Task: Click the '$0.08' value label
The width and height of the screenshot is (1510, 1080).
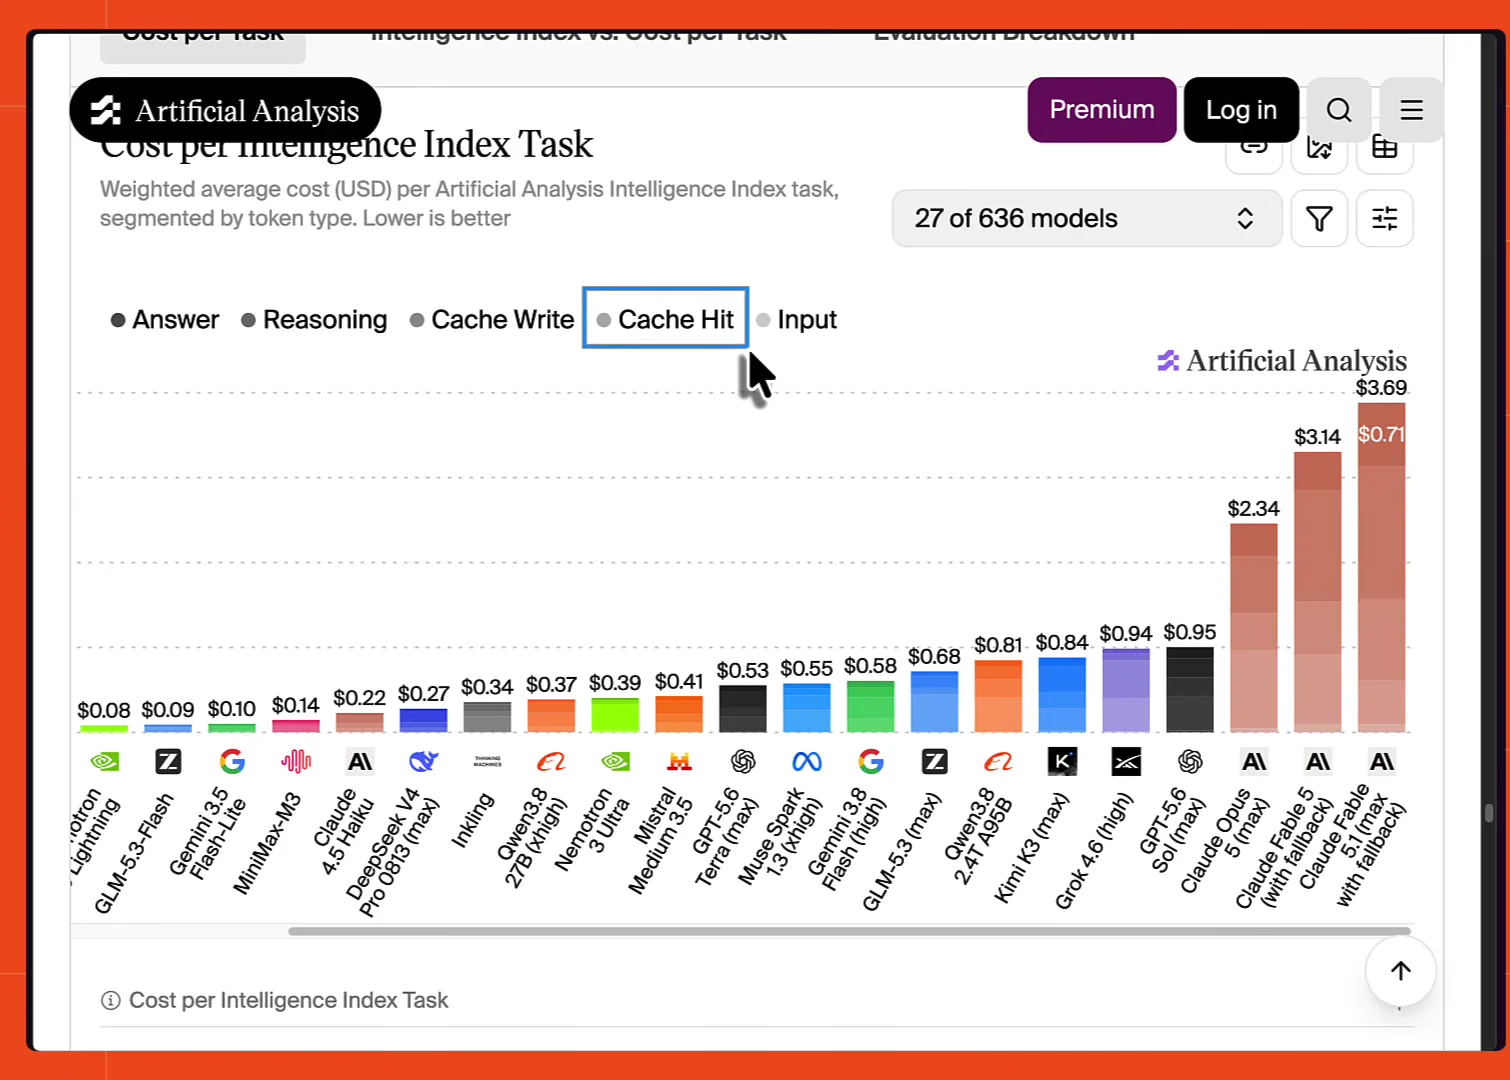Action: pyautogui.click(x=104, y=710)
